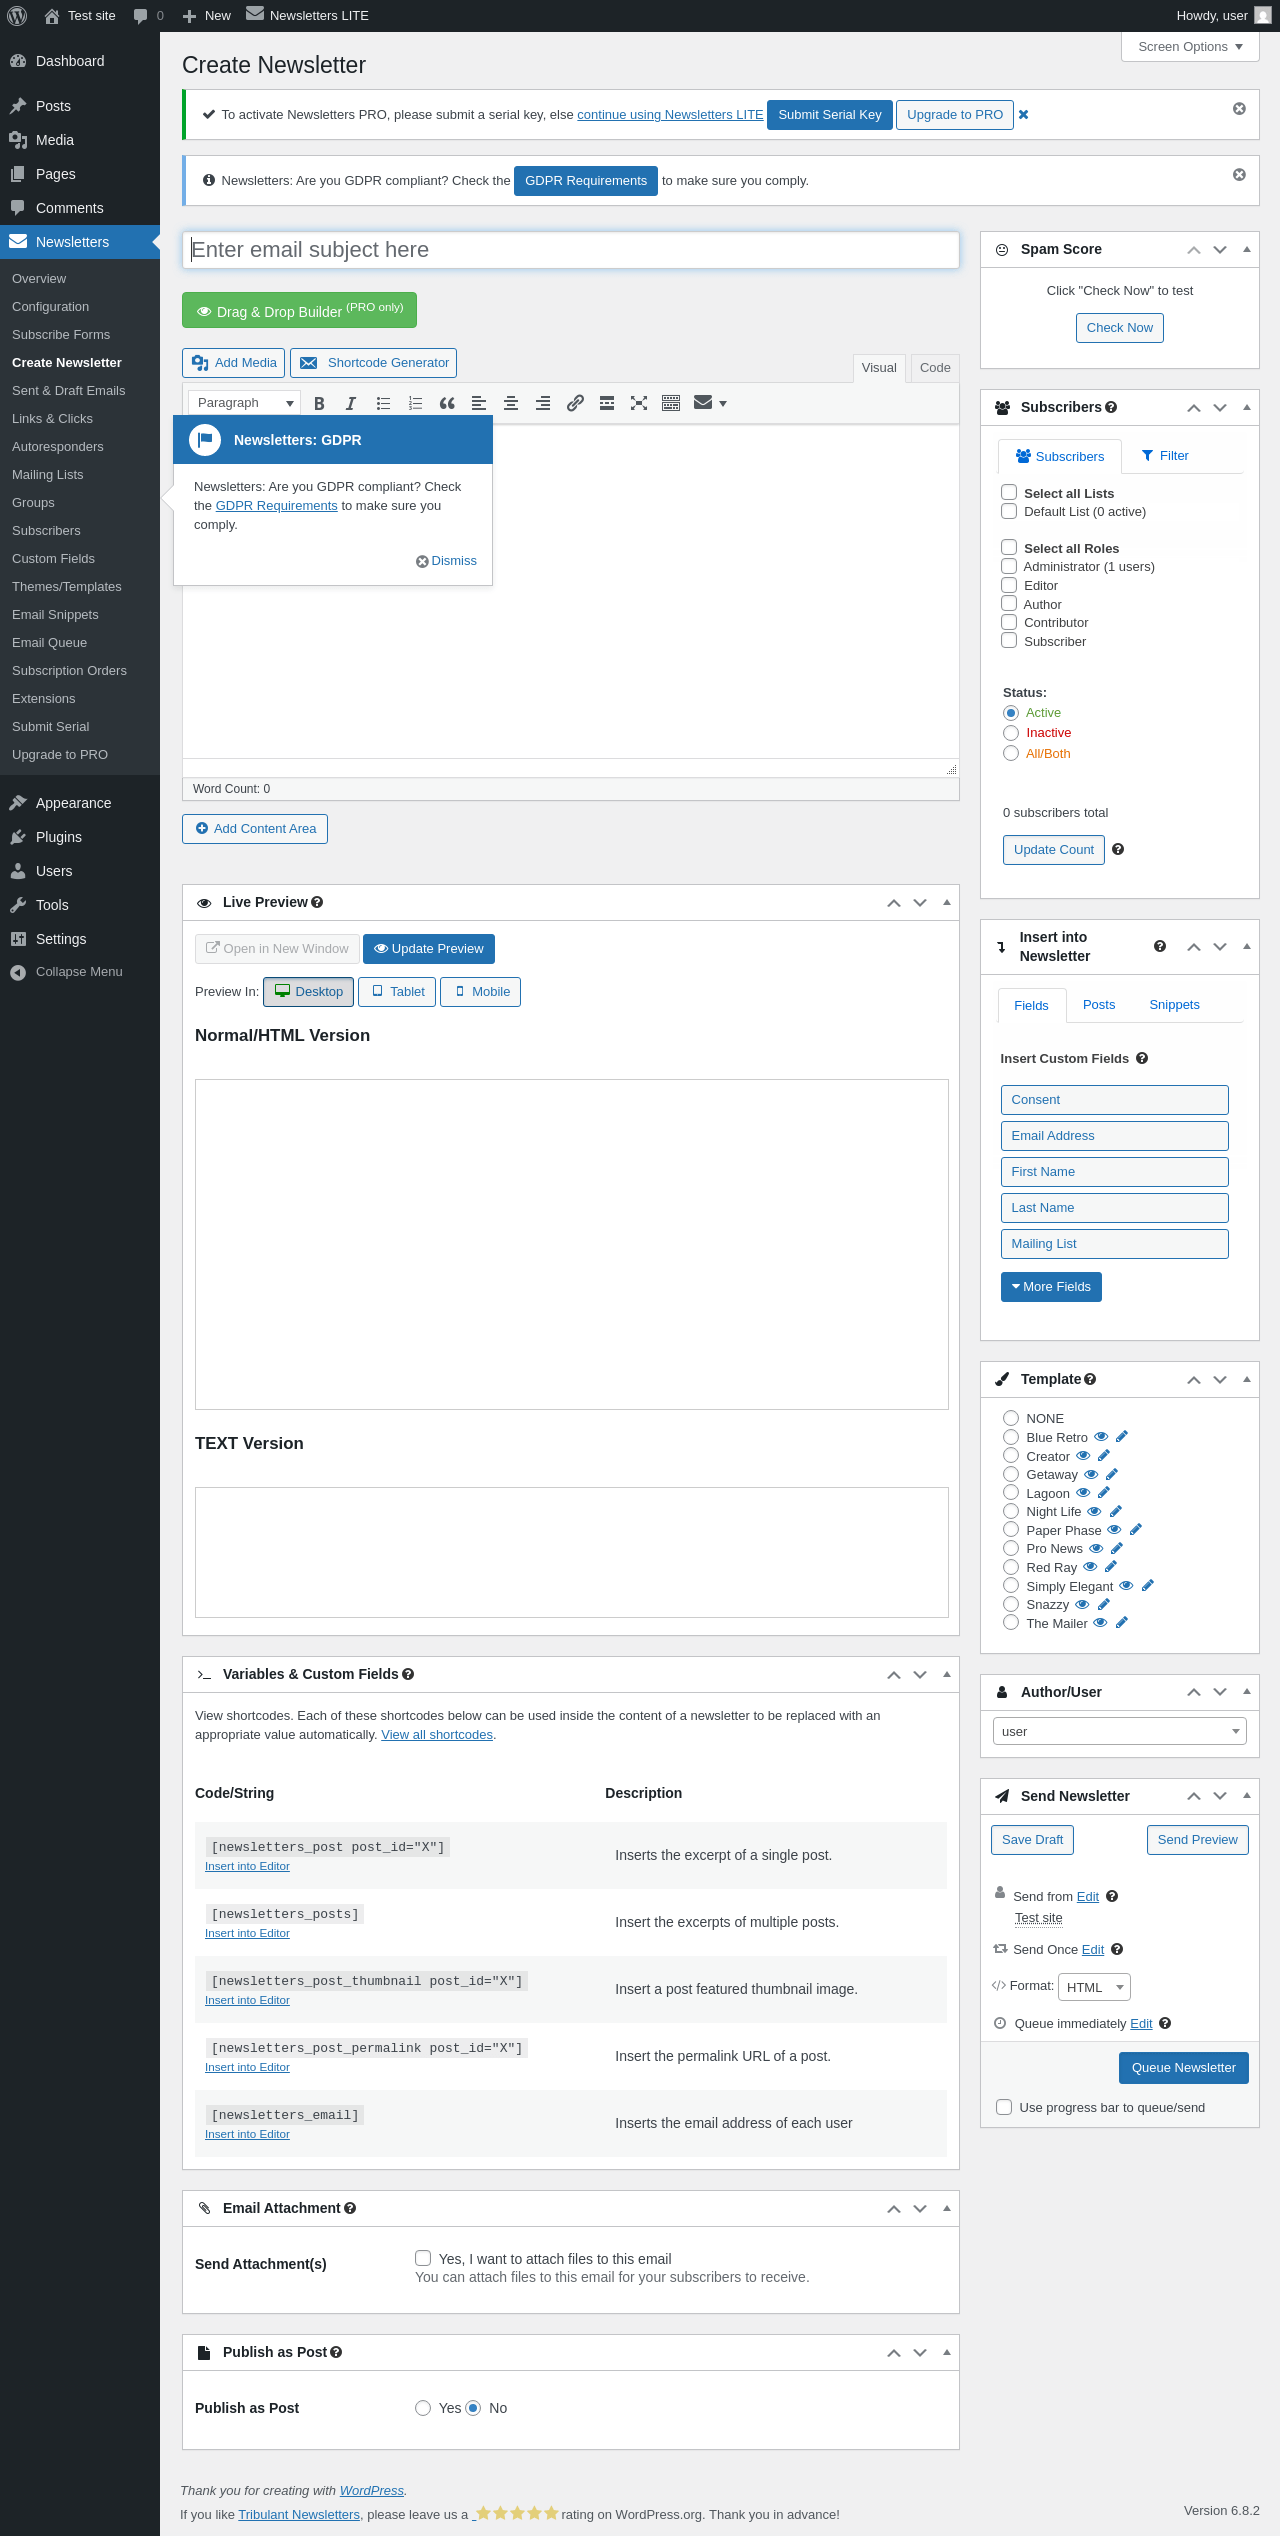
Task: Enable attach files to this email checkbox
Action: tap(423, 2258)
